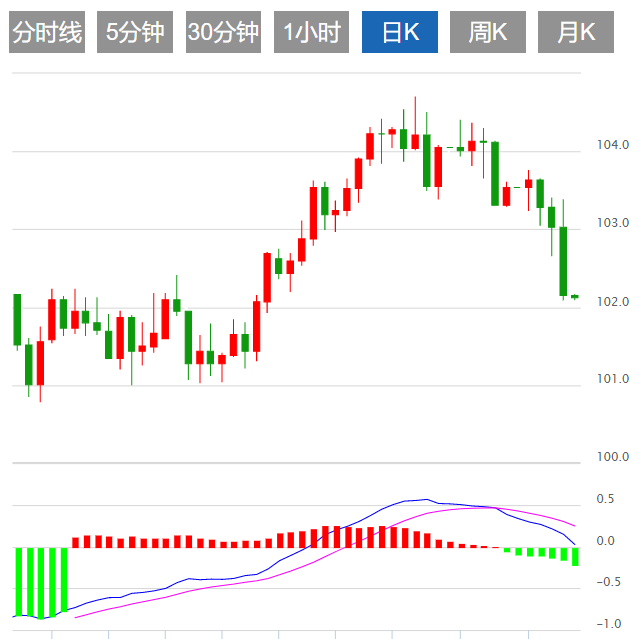Click the 102.0 price axis label
Screen dimensions: 636x639
(612, 302)
